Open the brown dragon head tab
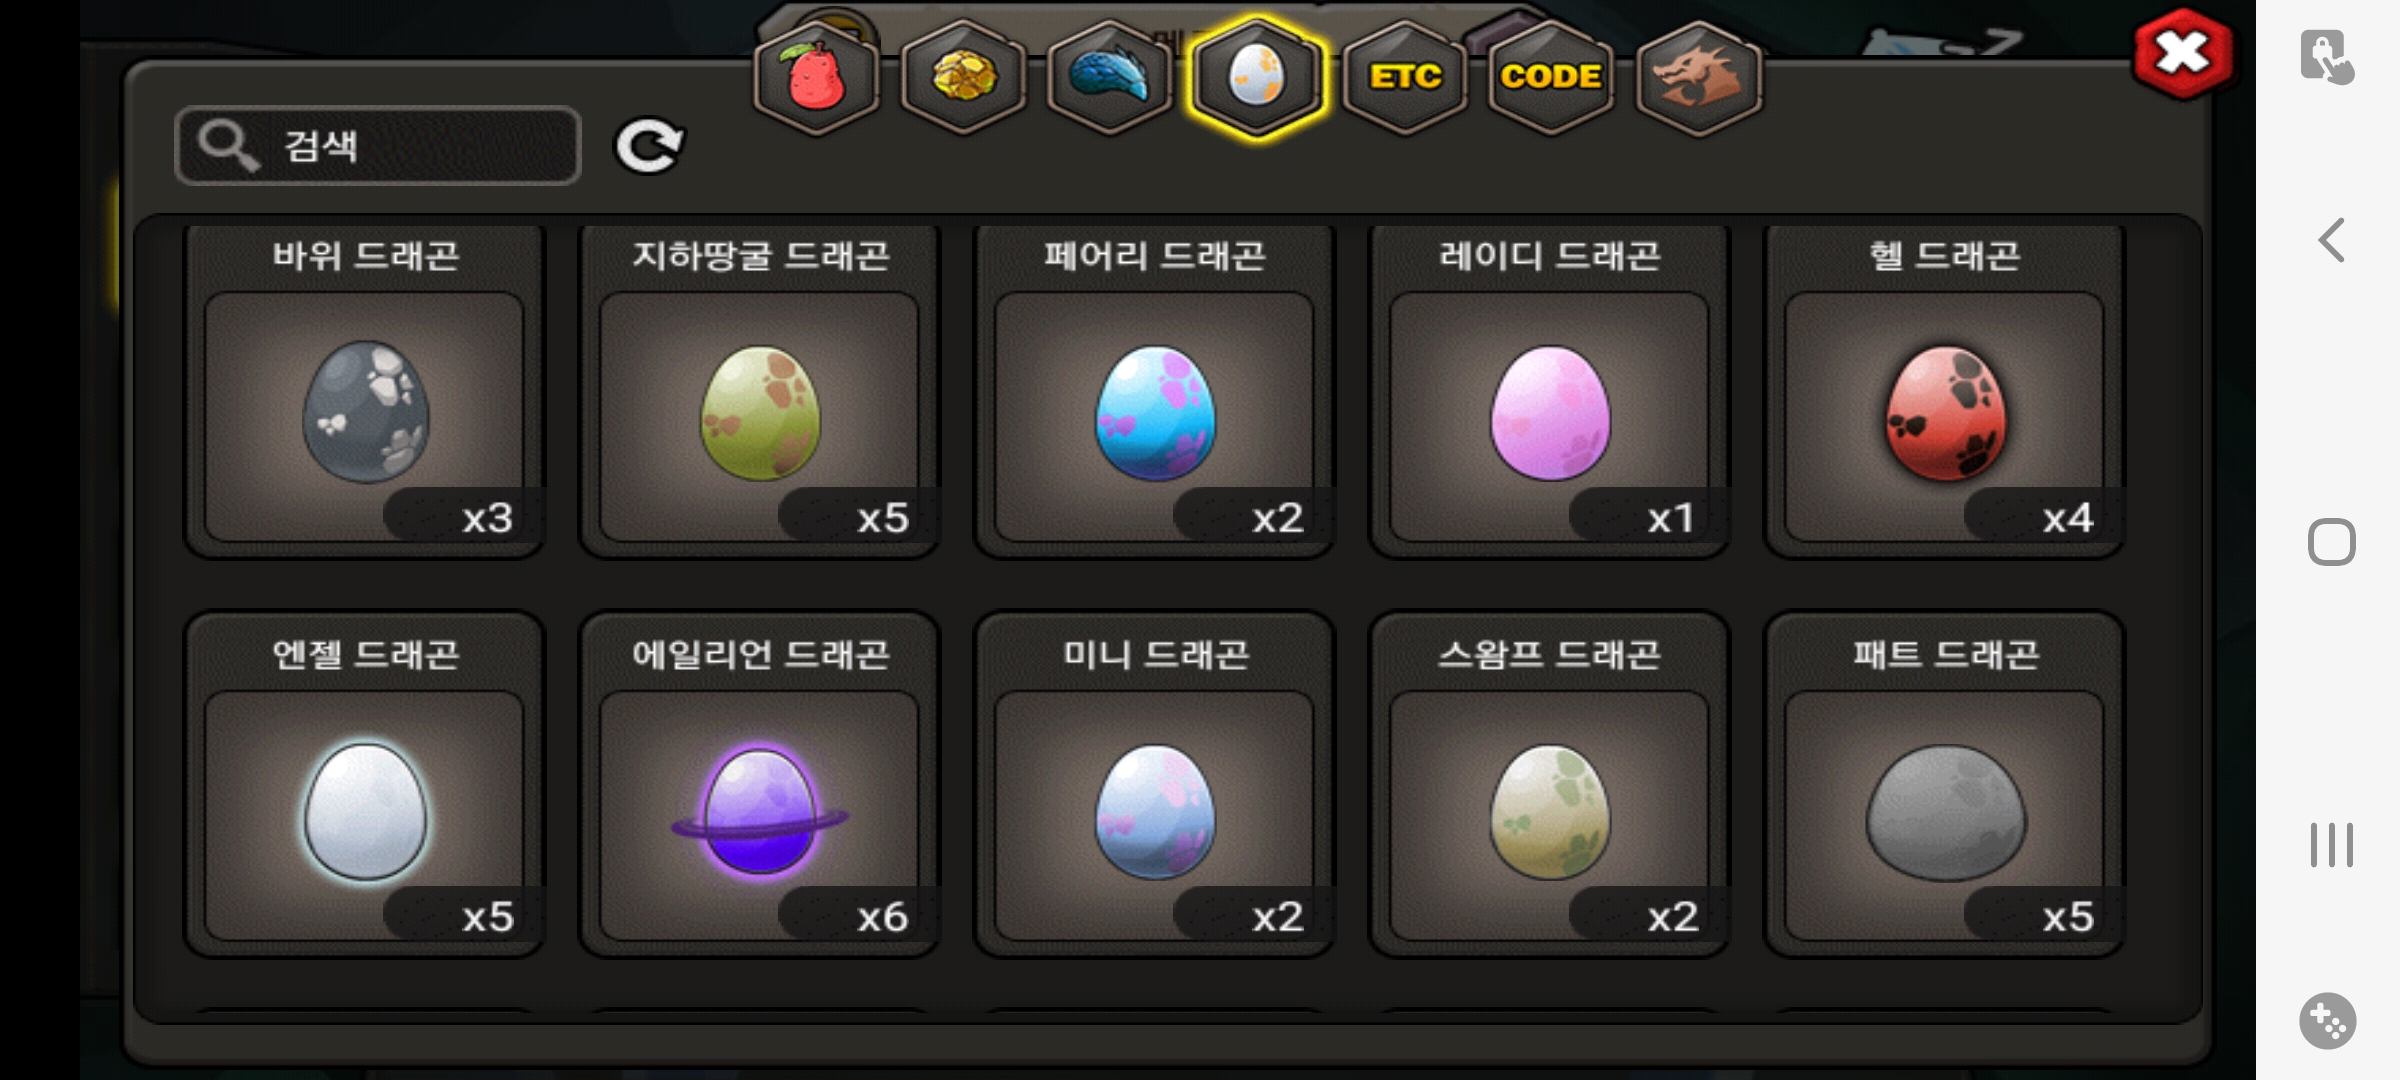Image resolution: width=2400 pixels, height=1080 pixels. (x=1699, y=78)
